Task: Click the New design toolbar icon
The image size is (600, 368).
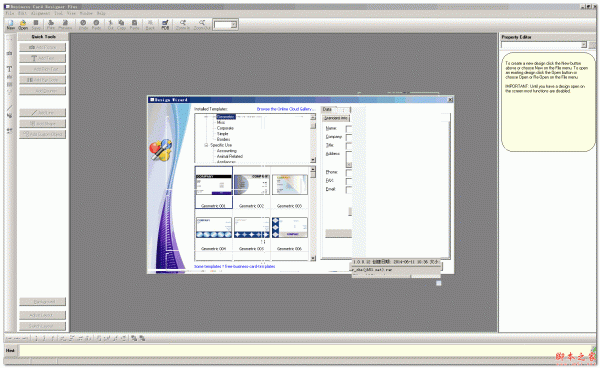Action: [11, 25]
